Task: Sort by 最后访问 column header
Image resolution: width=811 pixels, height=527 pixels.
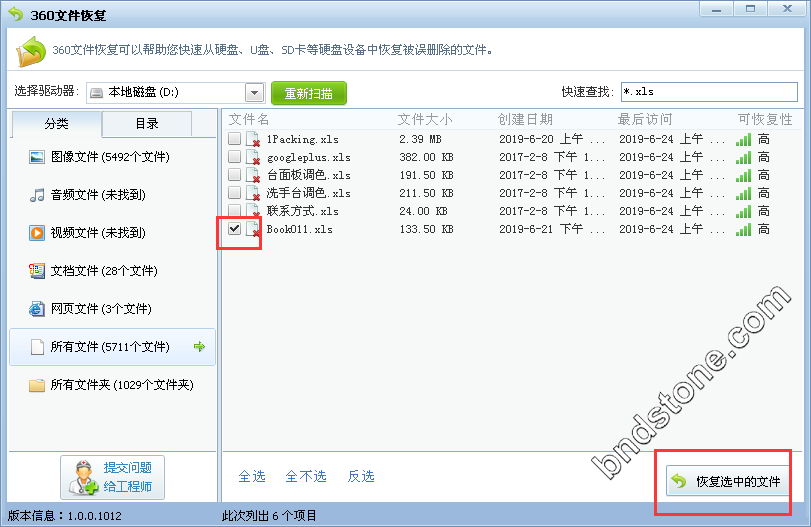Action: [x=645, y=119]
